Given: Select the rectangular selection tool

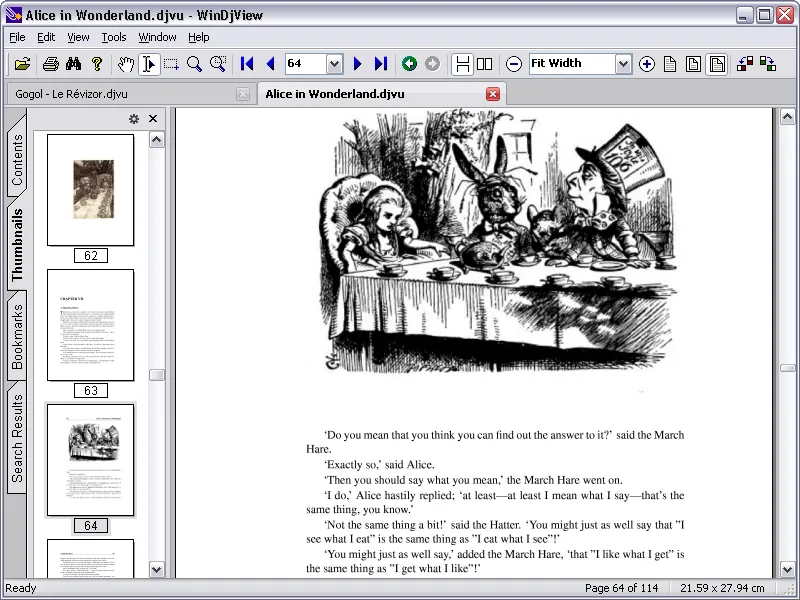Looking at the screenshot, I should pos(171,64).
